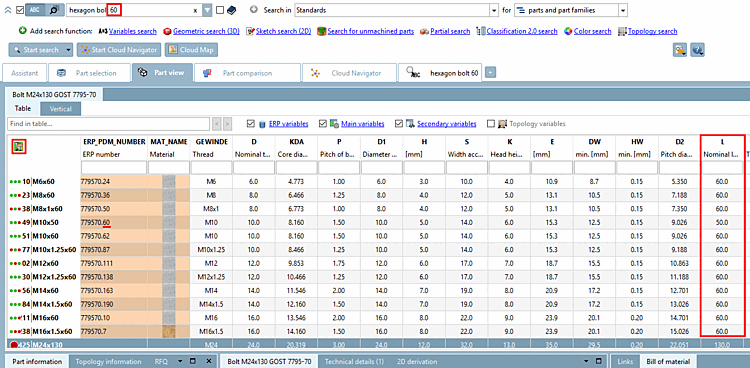Click the Find in table input field

coord(109,123)
